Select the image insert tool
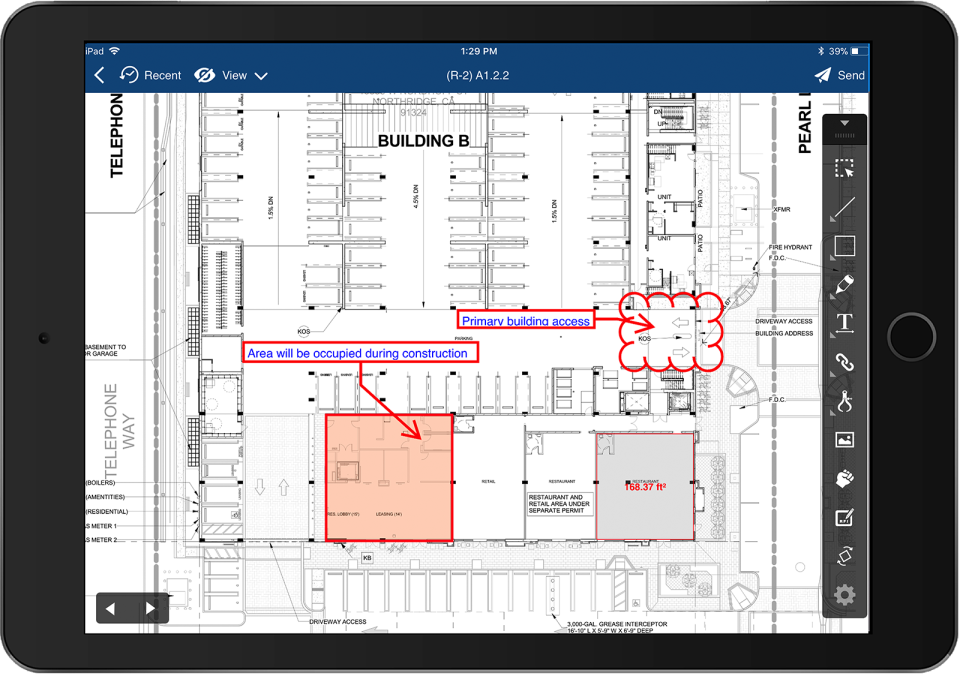Image resolution: width=960 pixels, height=676 pixels. (x=844, y=440)
